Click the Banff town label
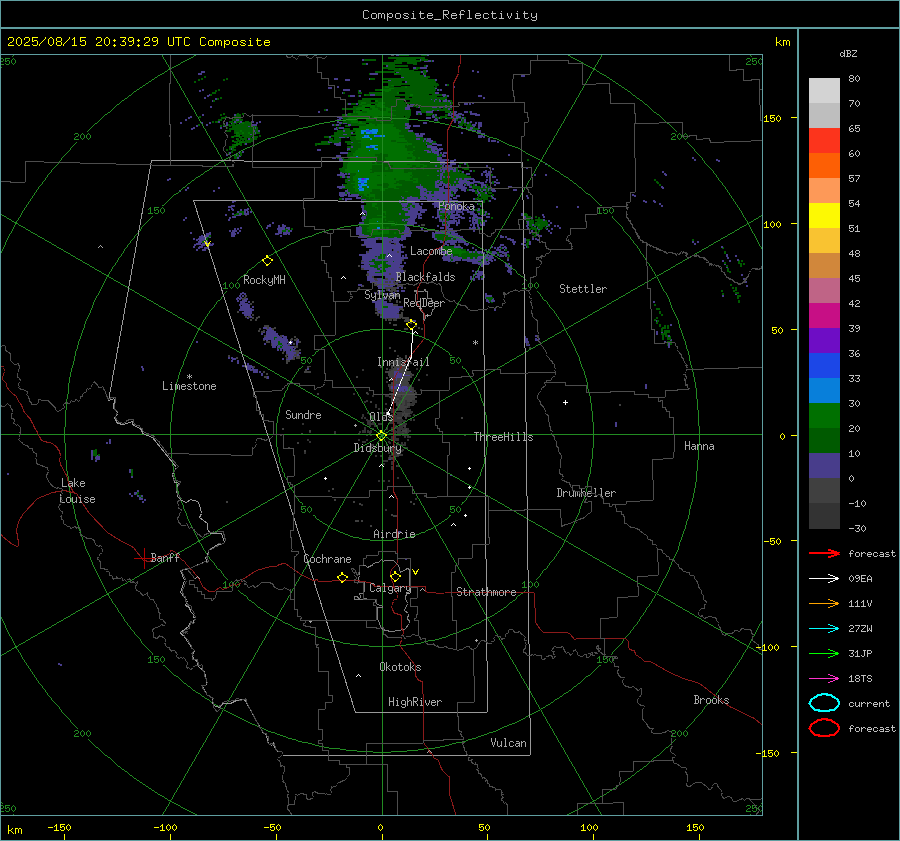Image resolution: width=900 pixels, height=841 pixels. pyautogui.click(x=165, y=557)
